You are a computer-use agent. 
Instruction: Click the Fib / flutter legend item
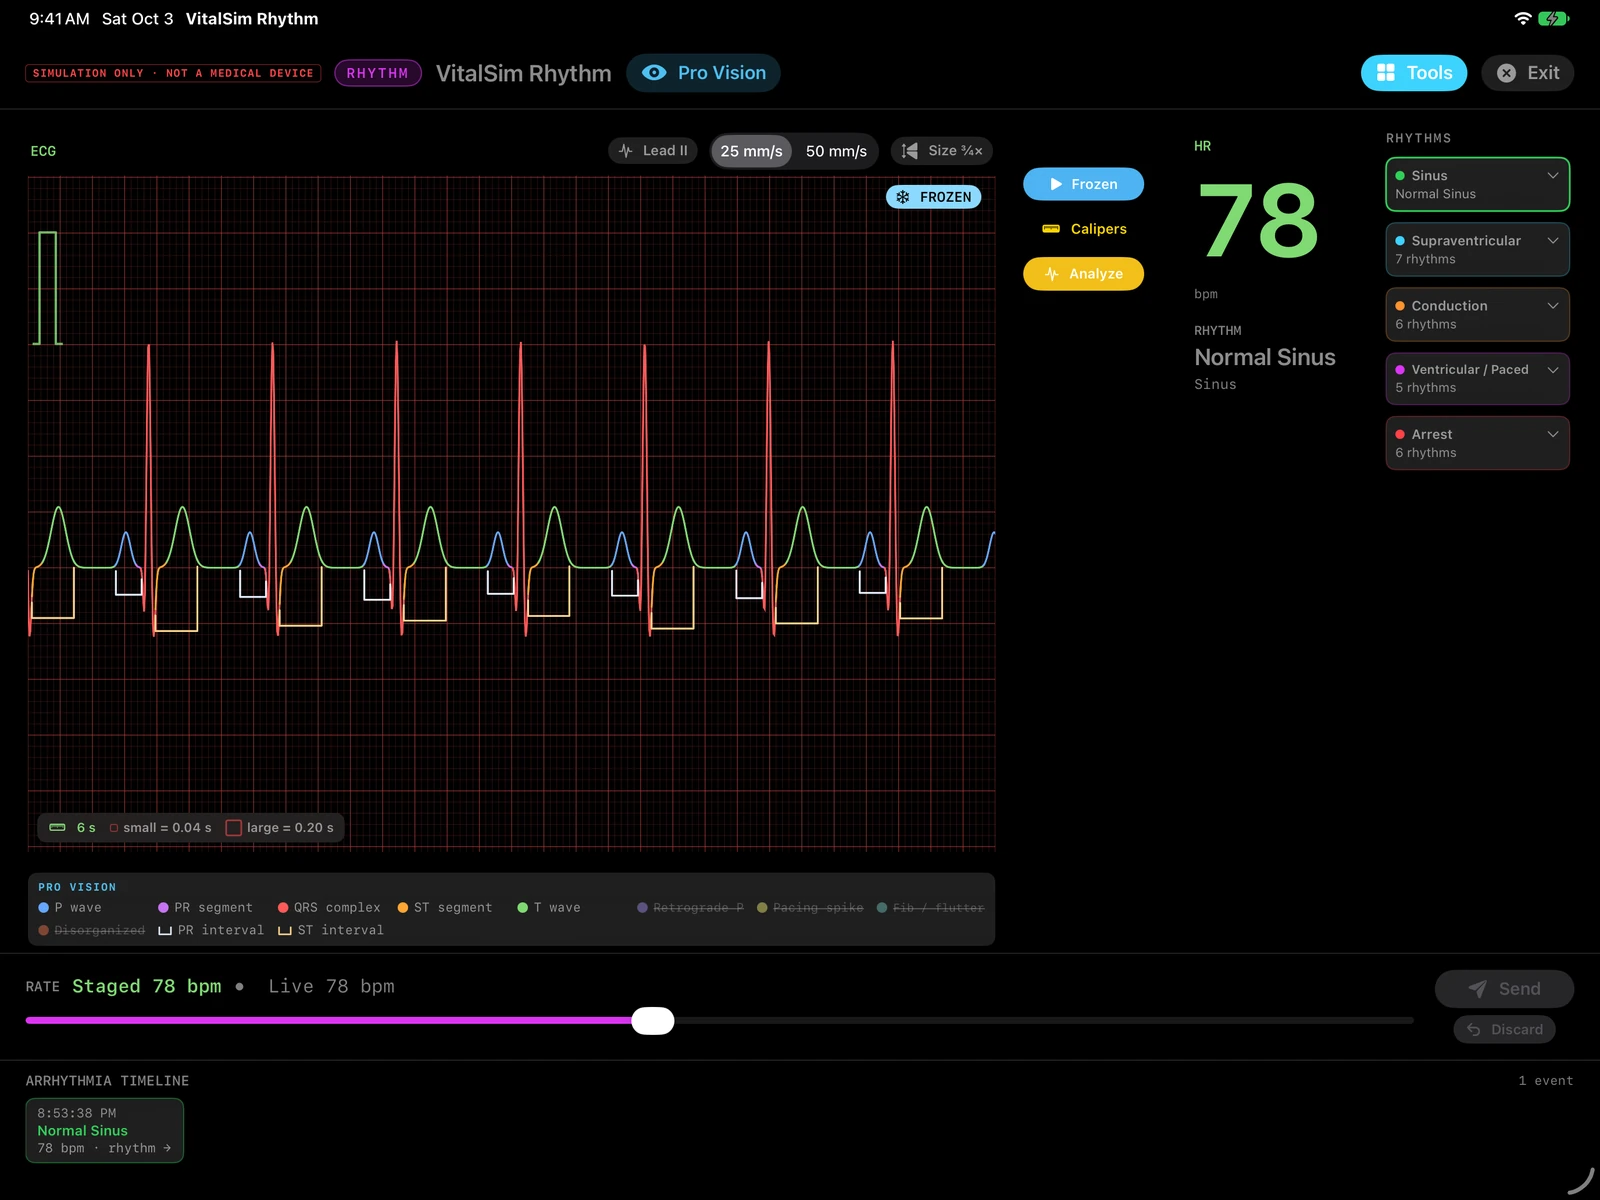(930, 908)
